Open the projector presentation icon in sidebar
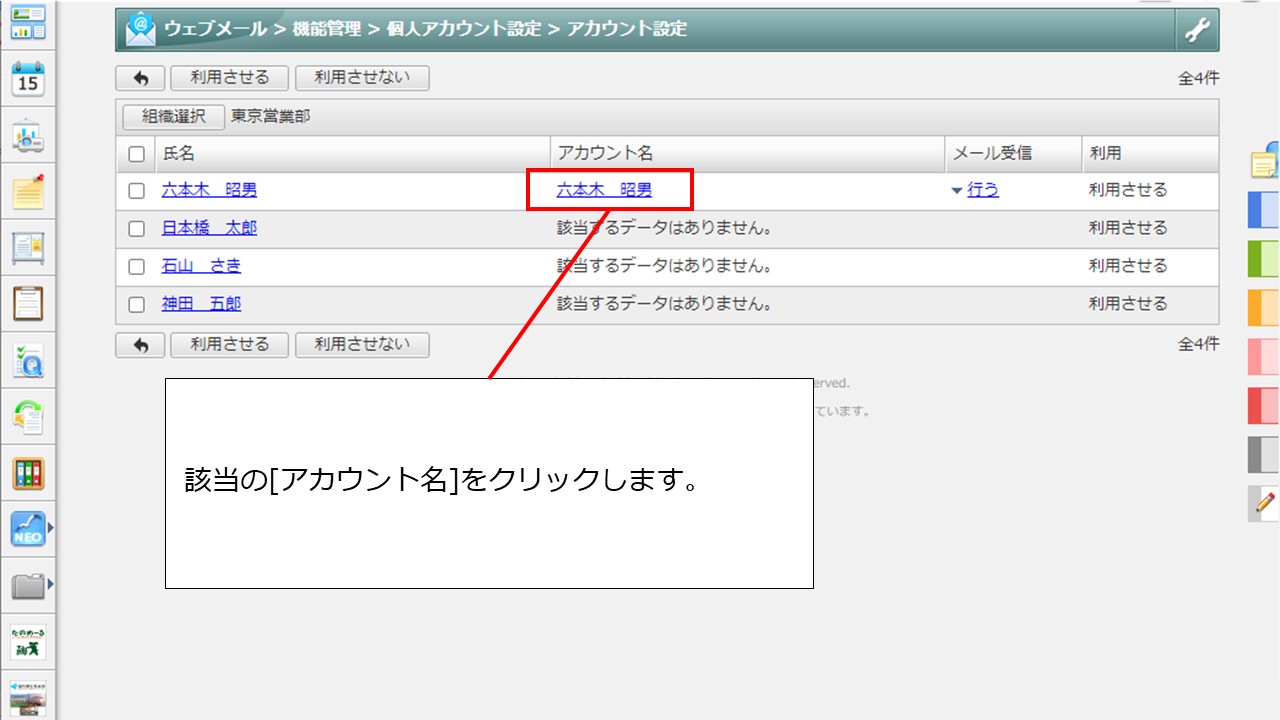1280x720 pixels. pyautogui.click(x=28, y=136)
